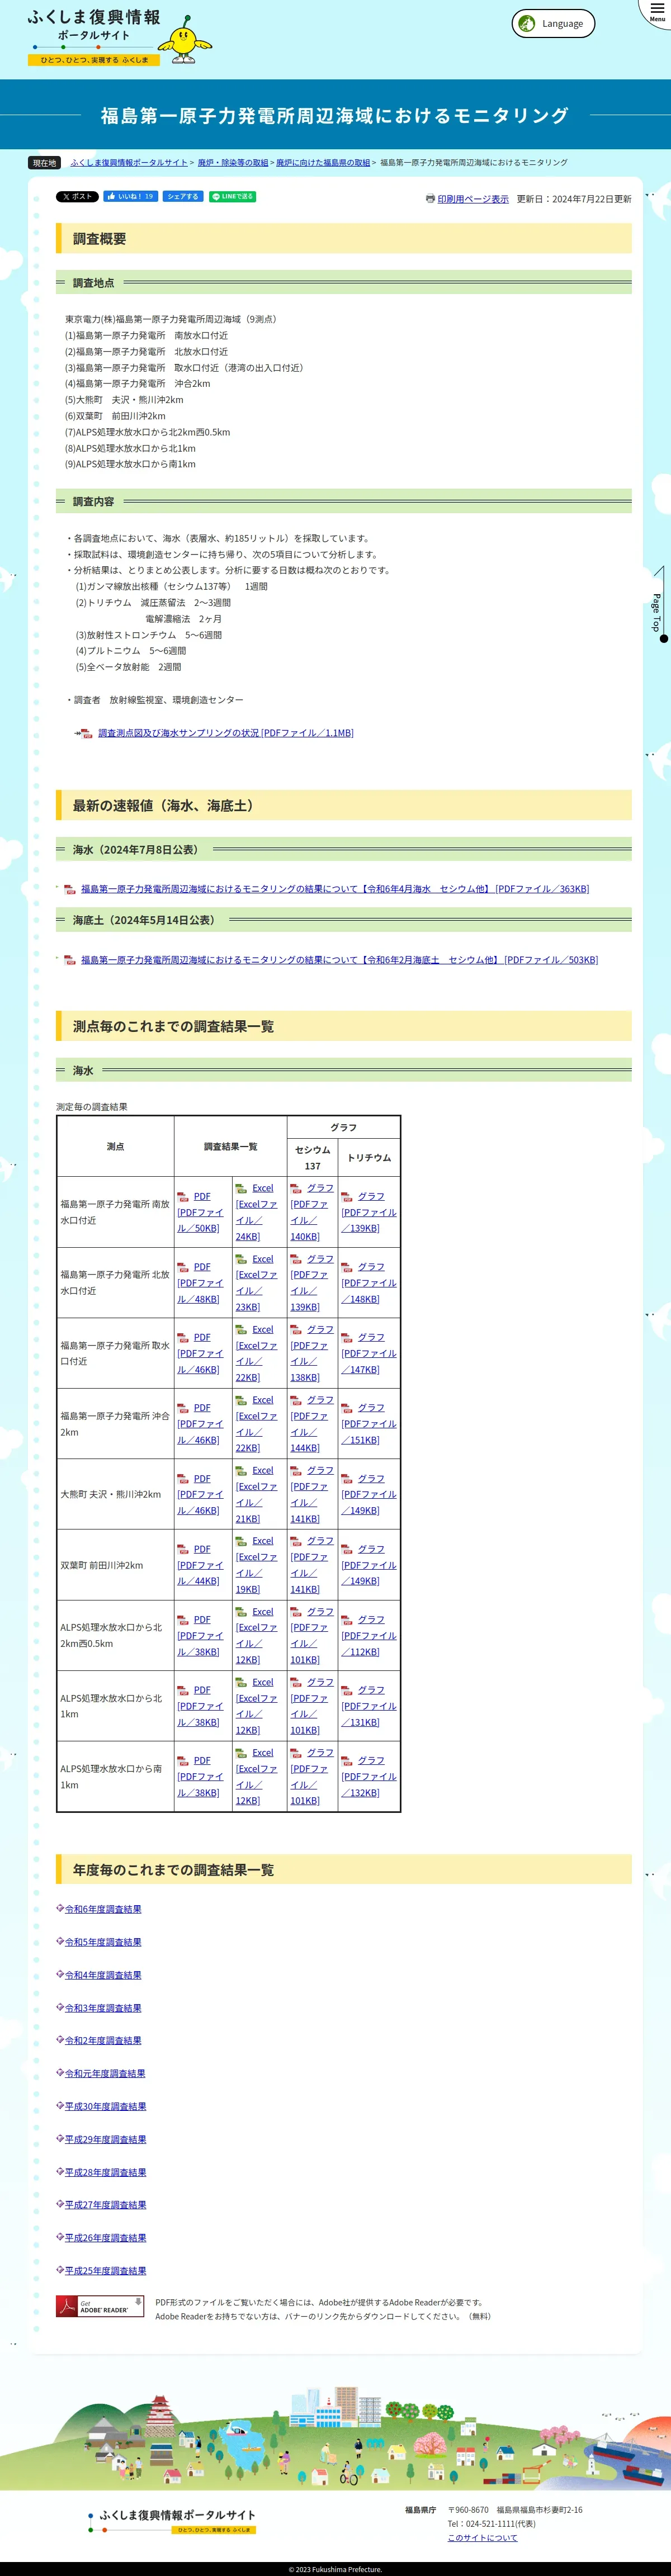Open 令和6年2月海底土 セシウム他 PDF link

click(x=339, y=960)
